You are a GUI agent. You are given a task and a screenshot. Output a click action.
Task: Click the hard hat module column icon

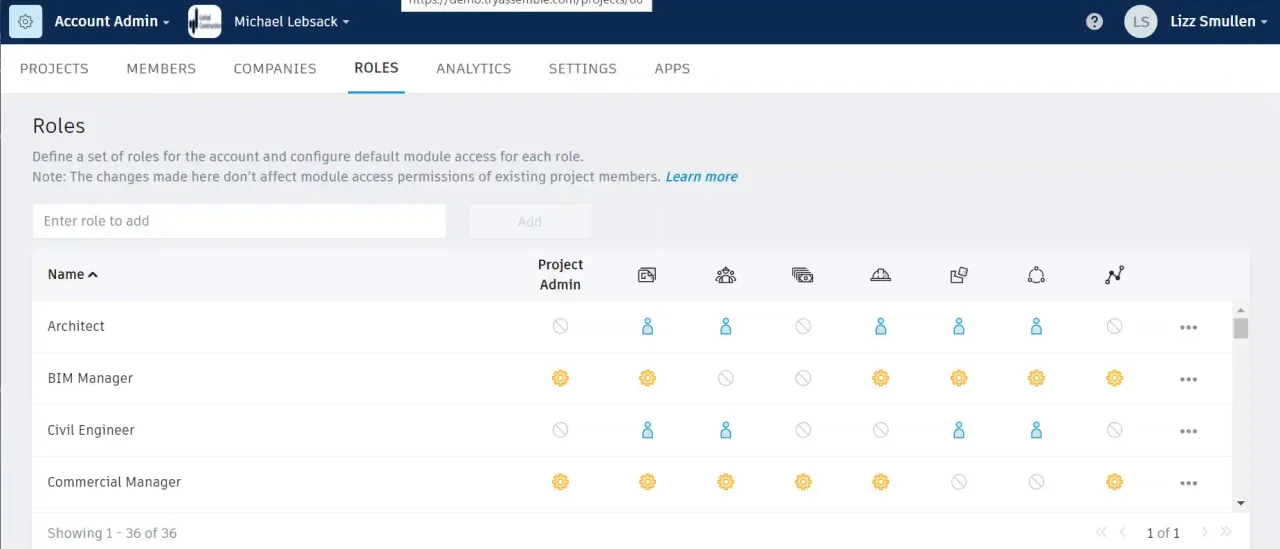click(880, 275)
